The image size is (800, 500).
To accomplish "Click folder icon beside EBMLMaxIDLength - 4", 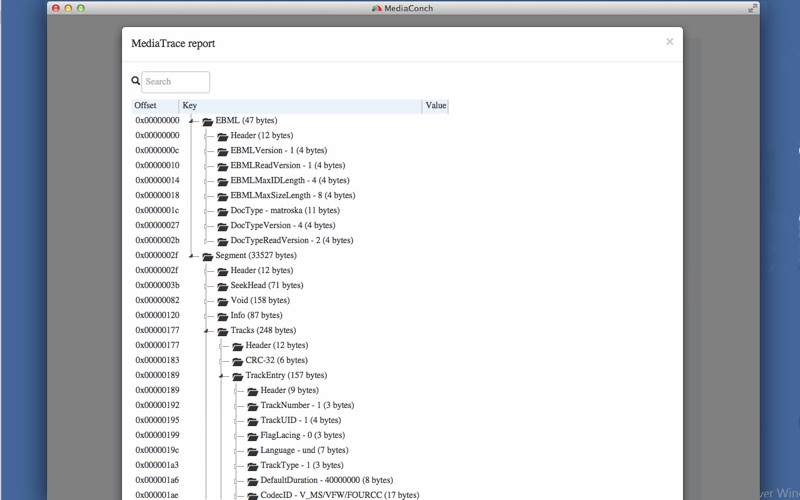I will [222, 181].
